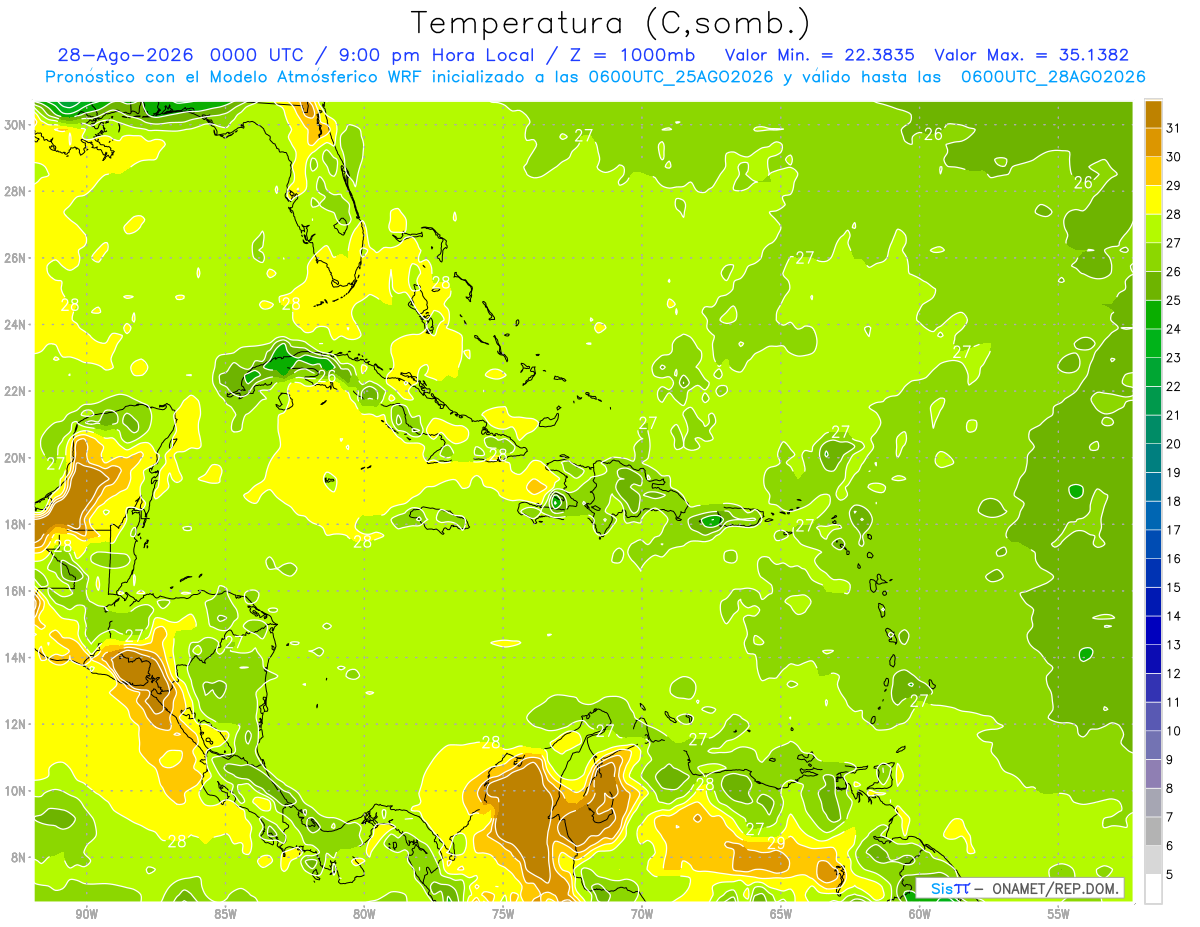This screenshot has height=927, width=1200.
Task: Click the legend scale value '5'
Action: (1171, 876)
